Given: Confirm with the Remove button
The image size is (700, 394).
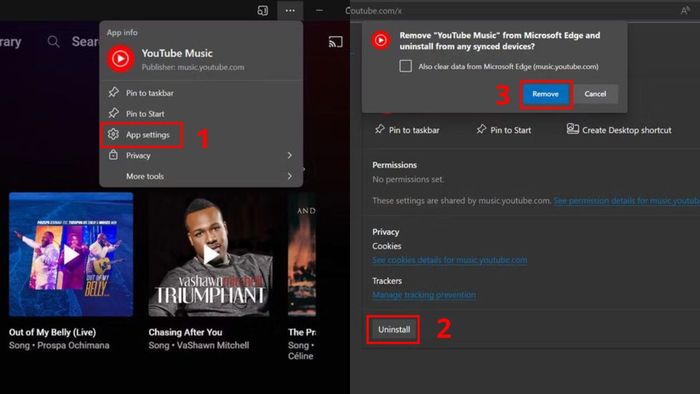Looking at the screenshot, I should (546, 94).
